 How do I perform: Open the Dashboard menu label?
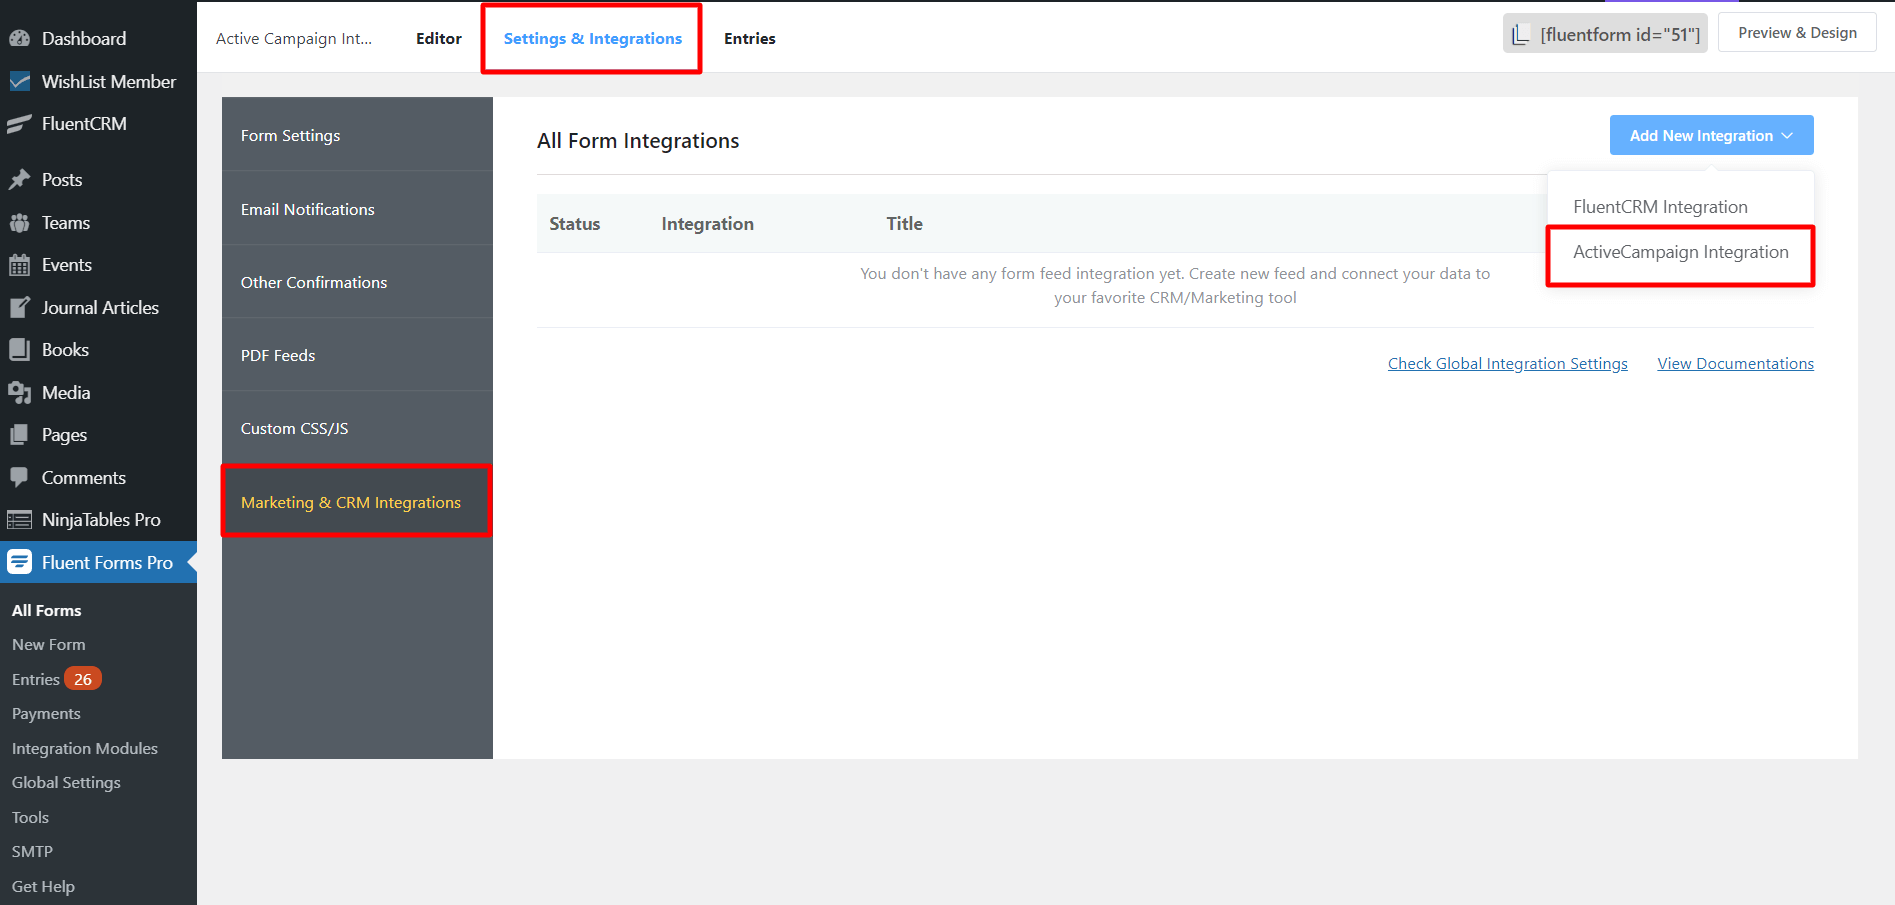coord(84,39)
